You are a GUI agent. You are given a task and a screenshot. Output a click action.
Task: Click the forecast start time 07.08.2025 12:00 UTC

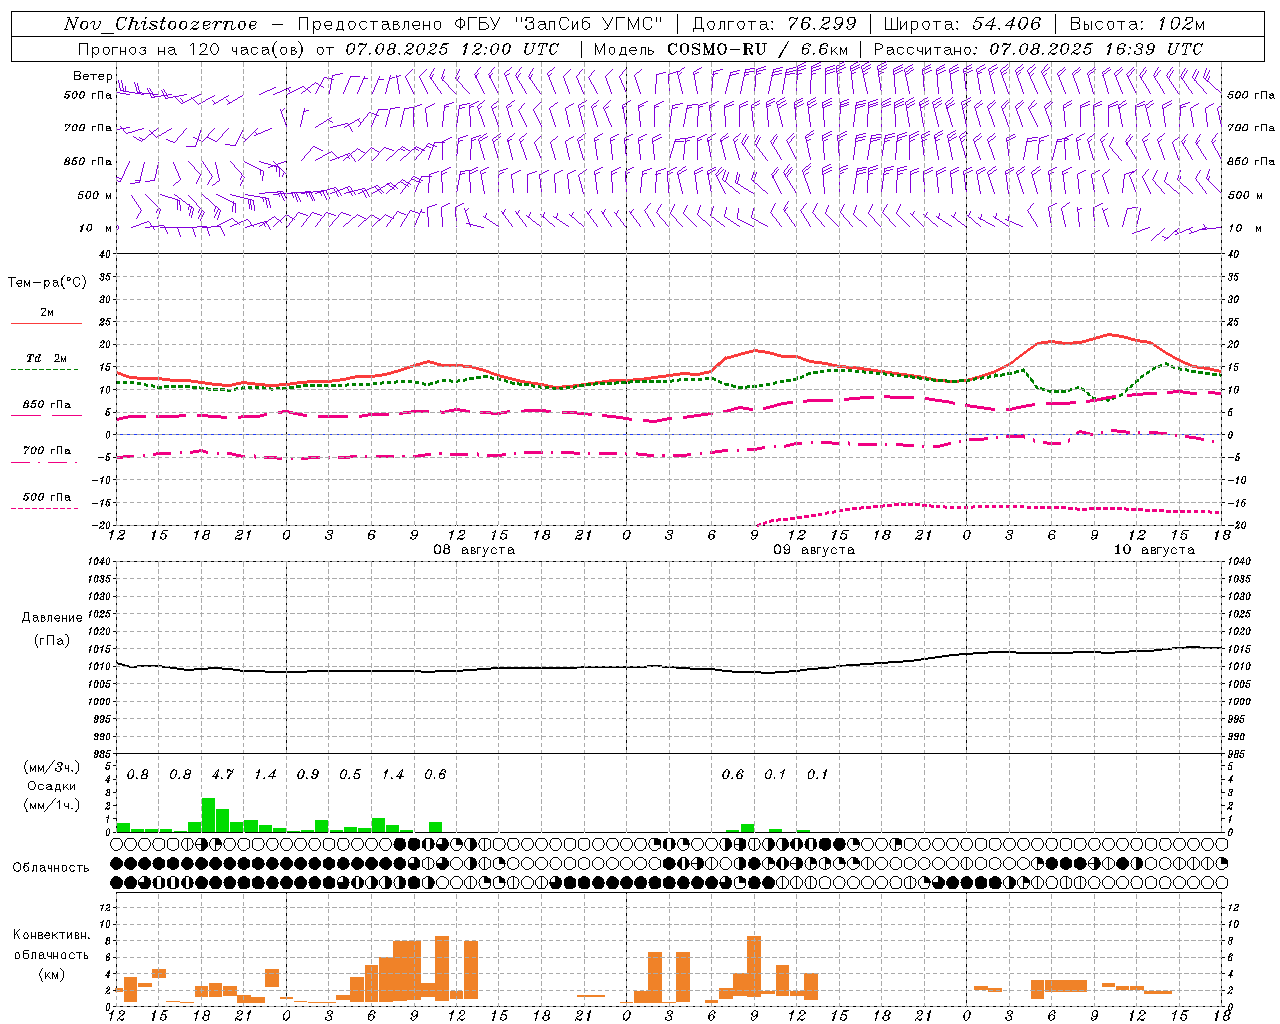tap(452, 49)
